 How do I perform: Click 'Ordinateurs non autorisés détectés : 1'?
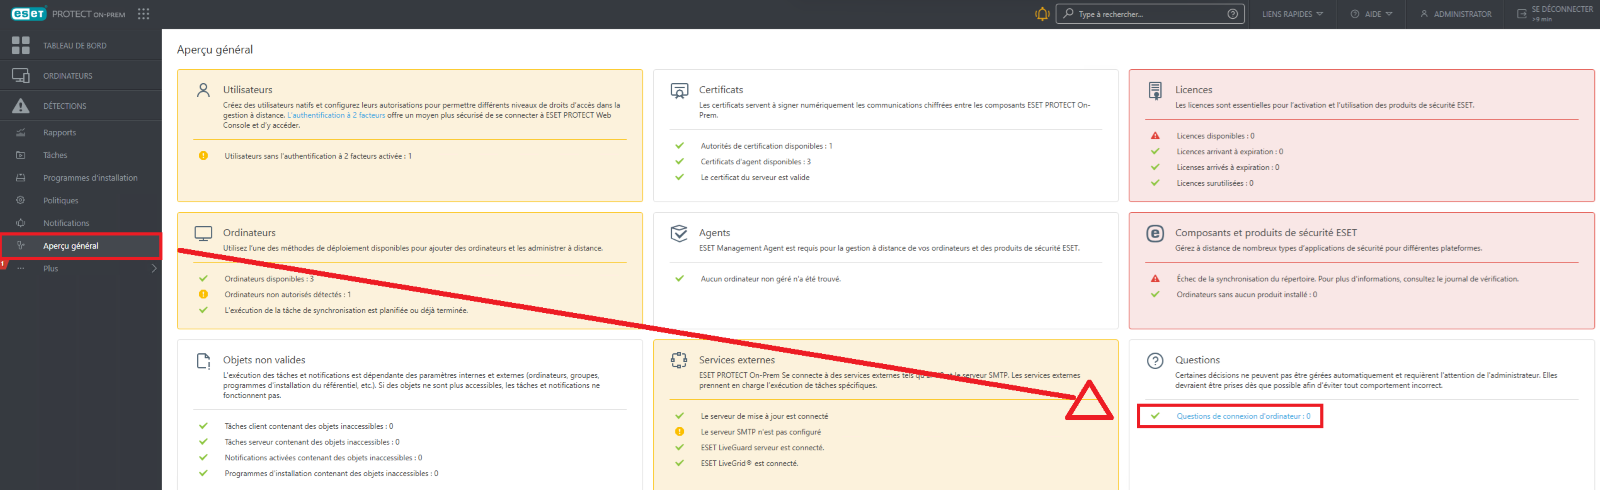(x=288, y=295)
